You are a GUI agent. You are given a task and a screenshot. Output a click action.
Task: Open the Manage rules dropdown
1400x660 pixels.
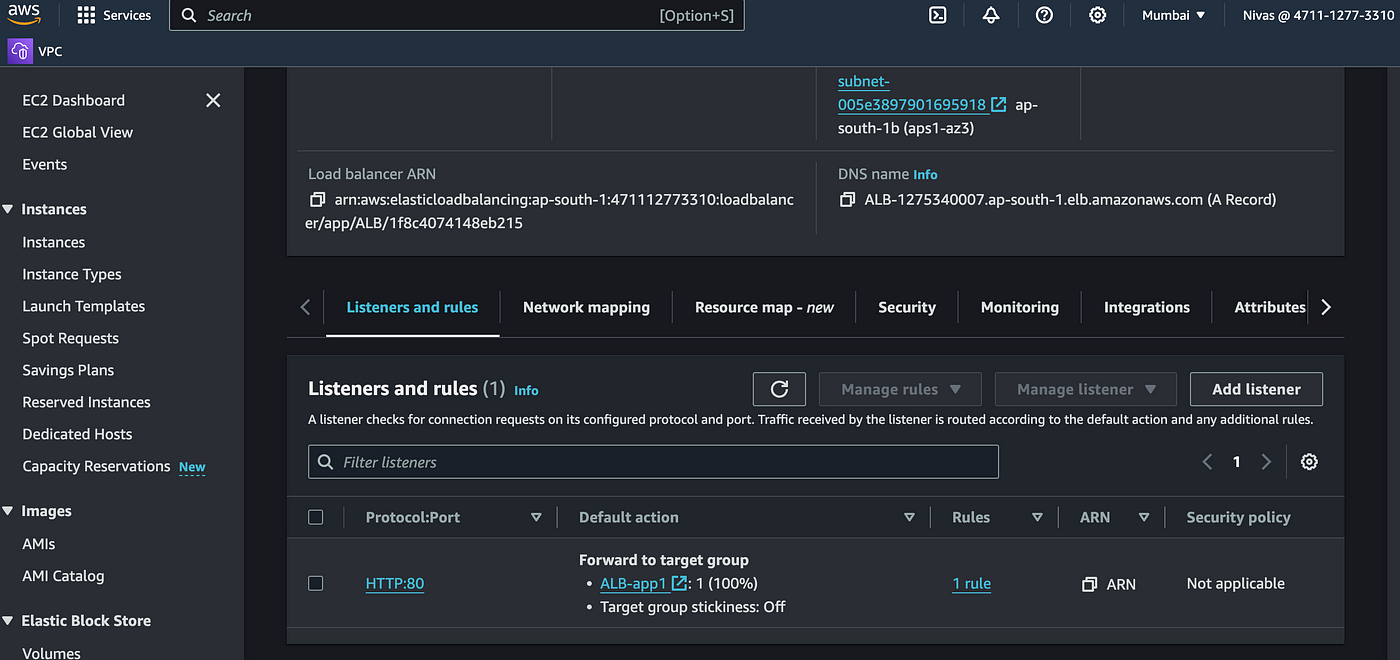pos(900,389)
